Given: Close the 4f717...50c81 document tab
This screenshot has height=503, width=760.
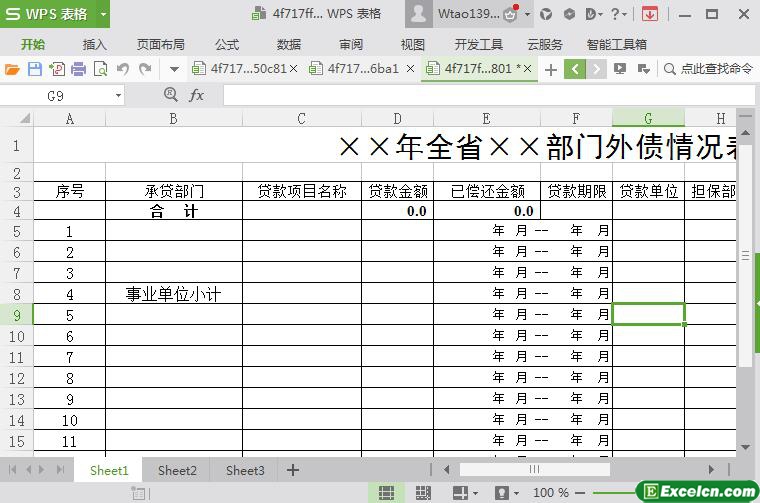Looking at the screenshot, I should point(293,69).
